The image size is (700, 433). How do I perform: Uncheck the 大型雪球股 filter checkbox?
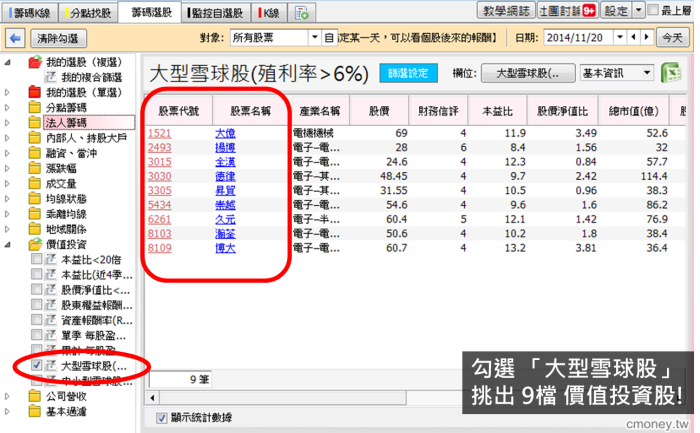click(x=37, y=367)
